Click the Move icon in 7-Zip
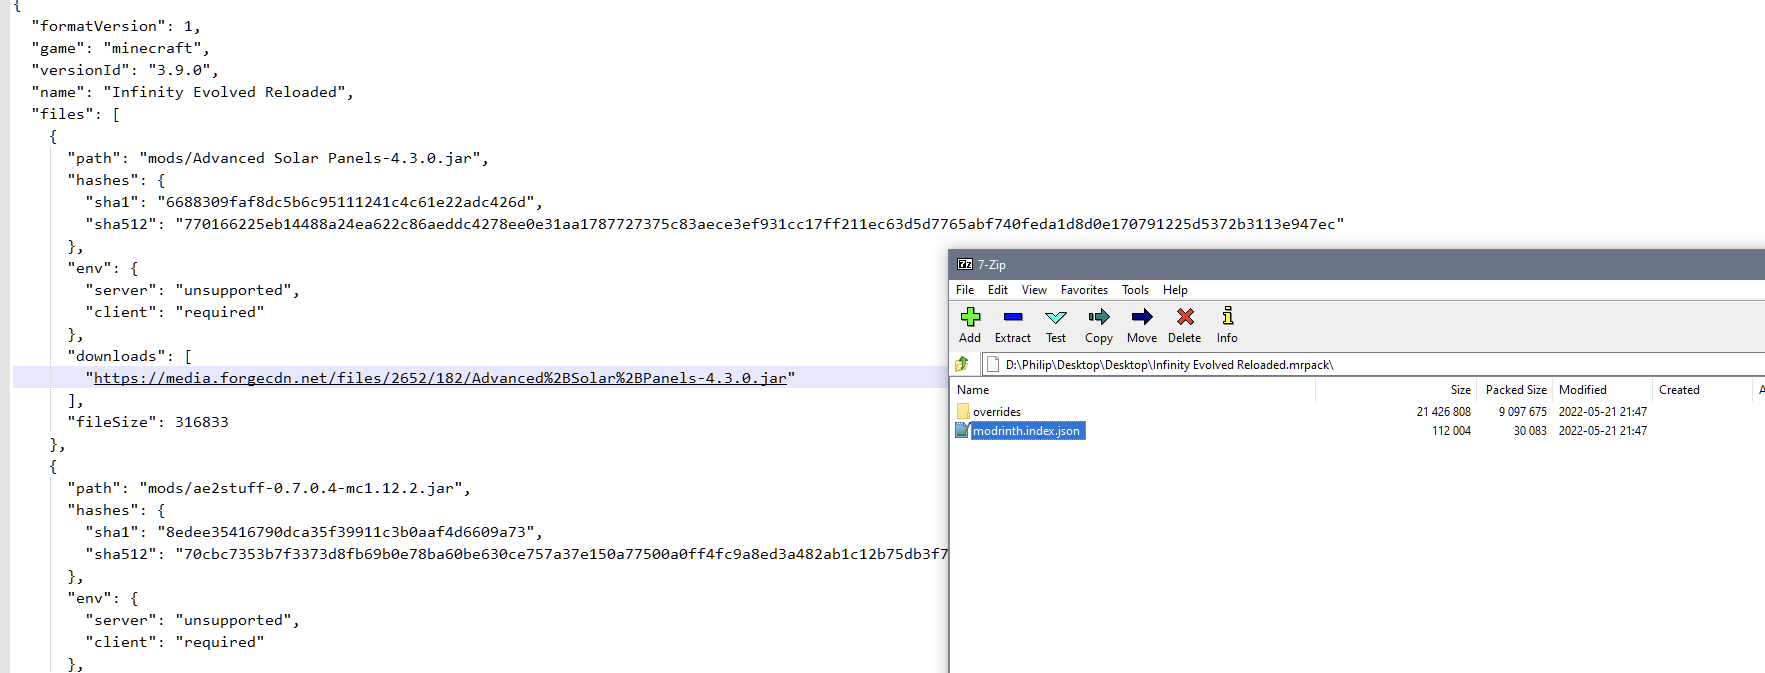 pos(1142,317)
